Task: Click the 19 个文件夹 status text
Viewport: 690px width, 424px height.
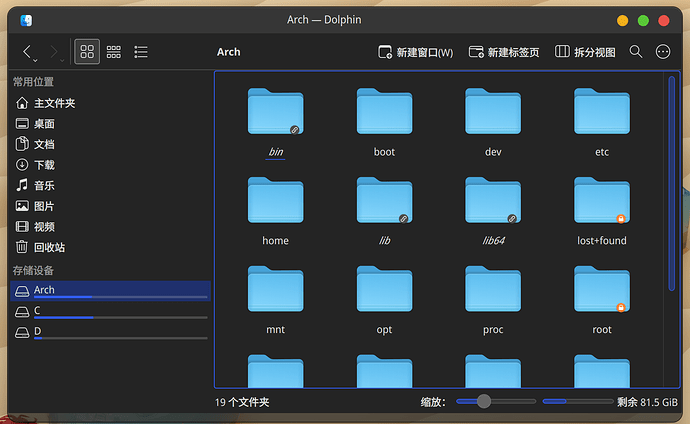Action: point(242,402)
